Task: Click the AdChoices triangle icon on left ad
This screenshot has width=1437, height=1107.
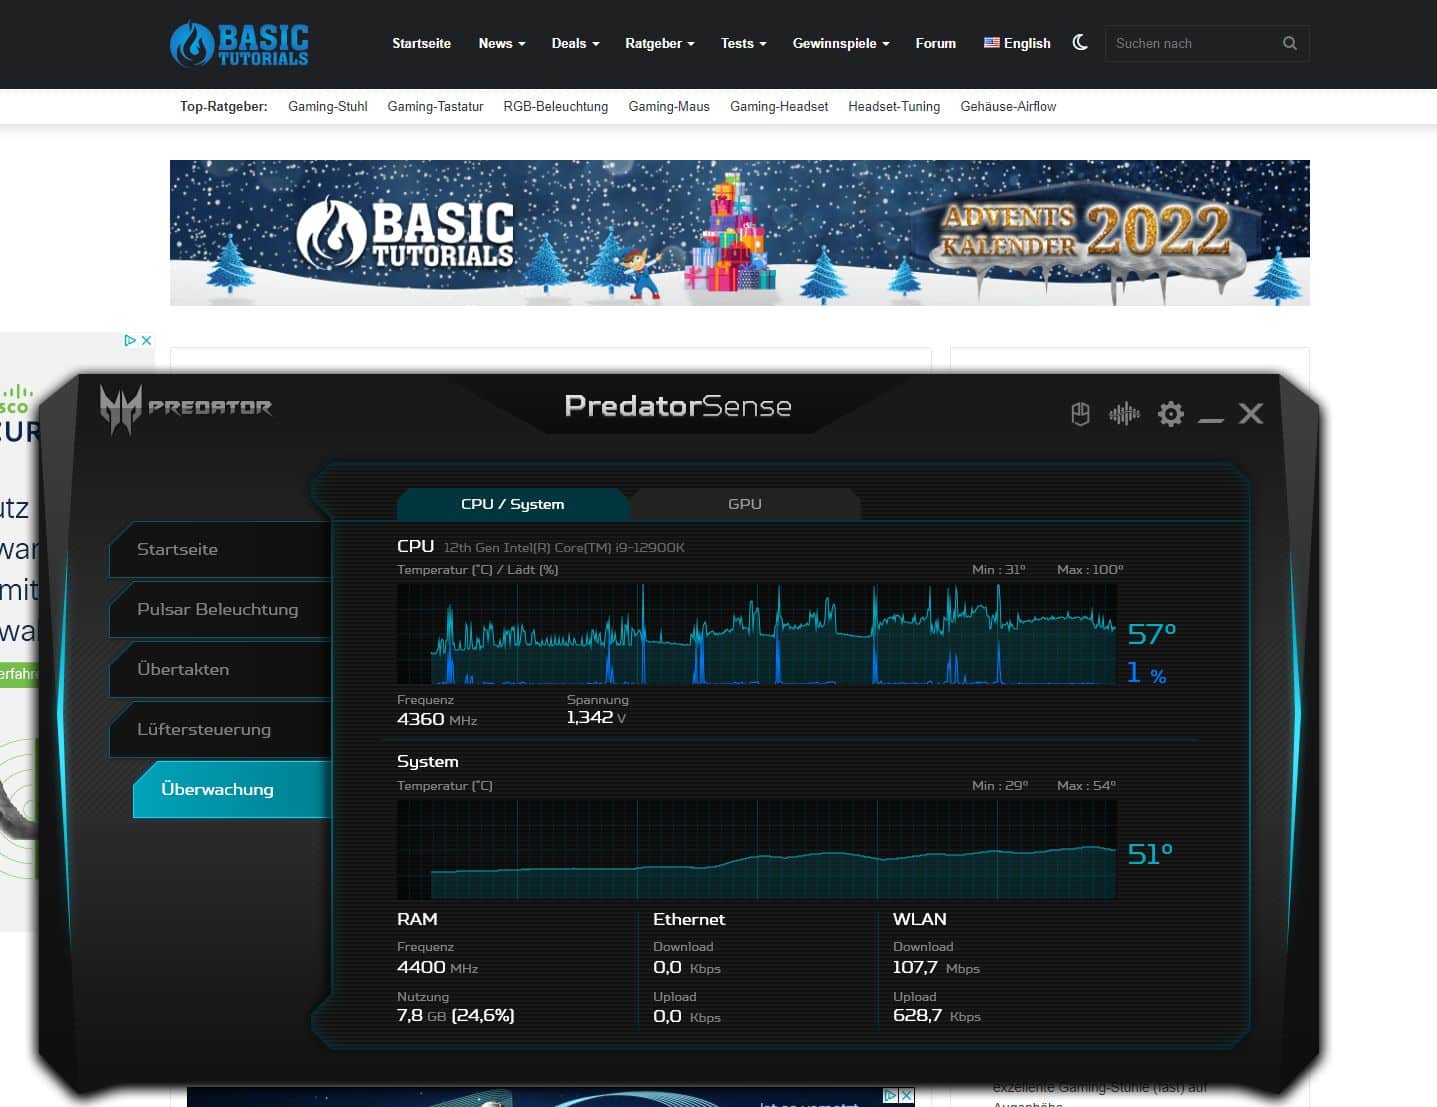Action: point(130,340)
